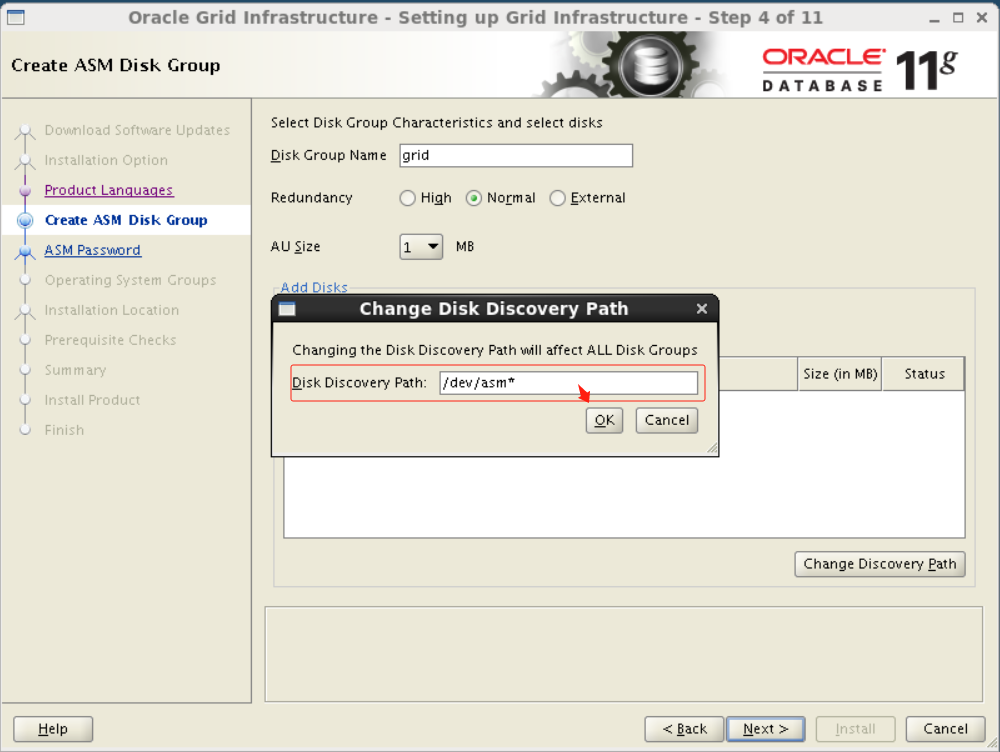Select the High redundancy radio button

pos(407,198)
